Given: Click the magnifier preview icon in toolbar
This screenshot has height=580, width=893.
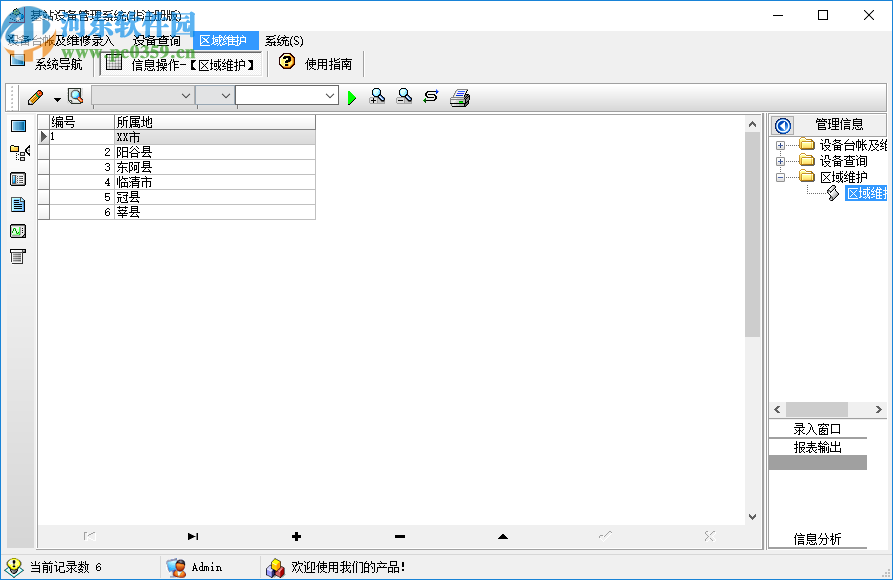Looking at the screenshot, I should pyautogui.click(x=75, y=96).
